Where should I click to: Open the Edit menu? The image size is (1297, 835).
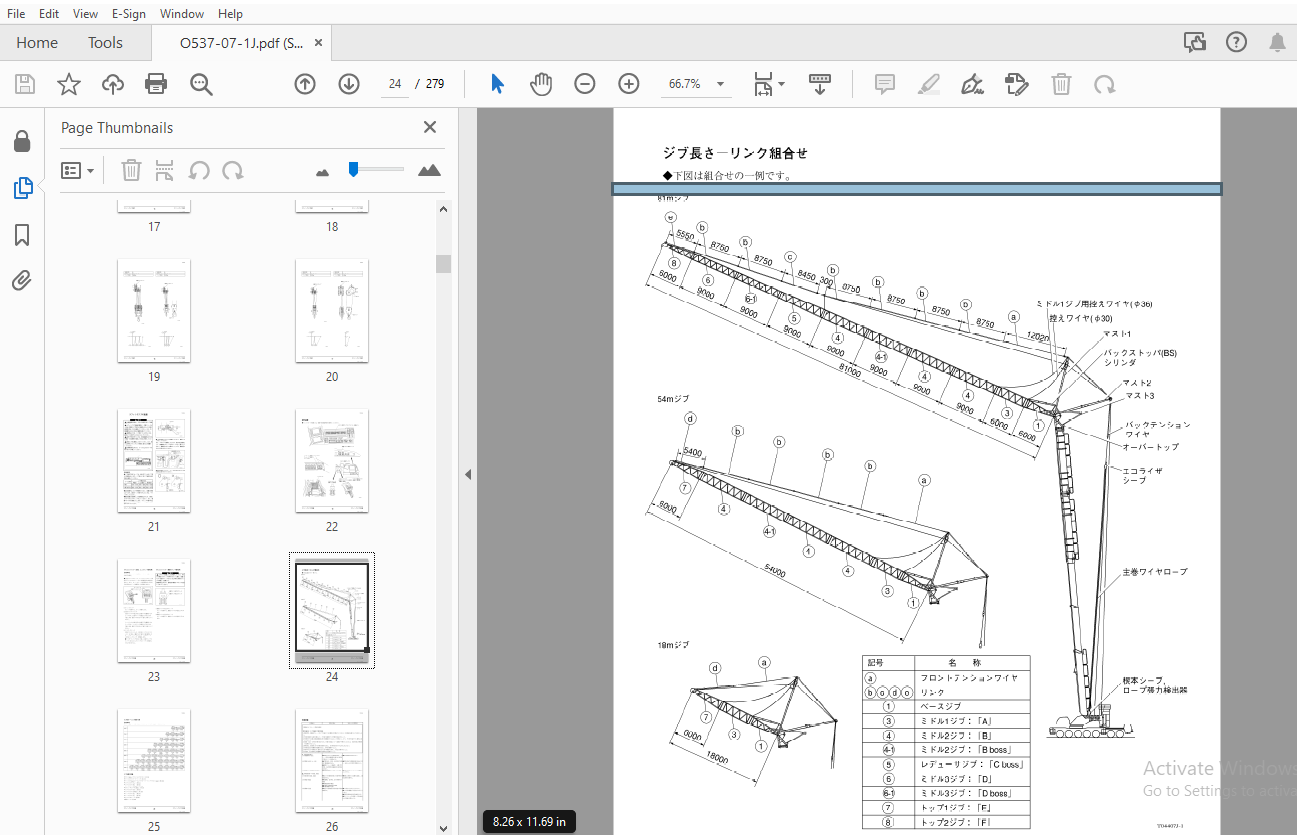[x=49, y=13]
